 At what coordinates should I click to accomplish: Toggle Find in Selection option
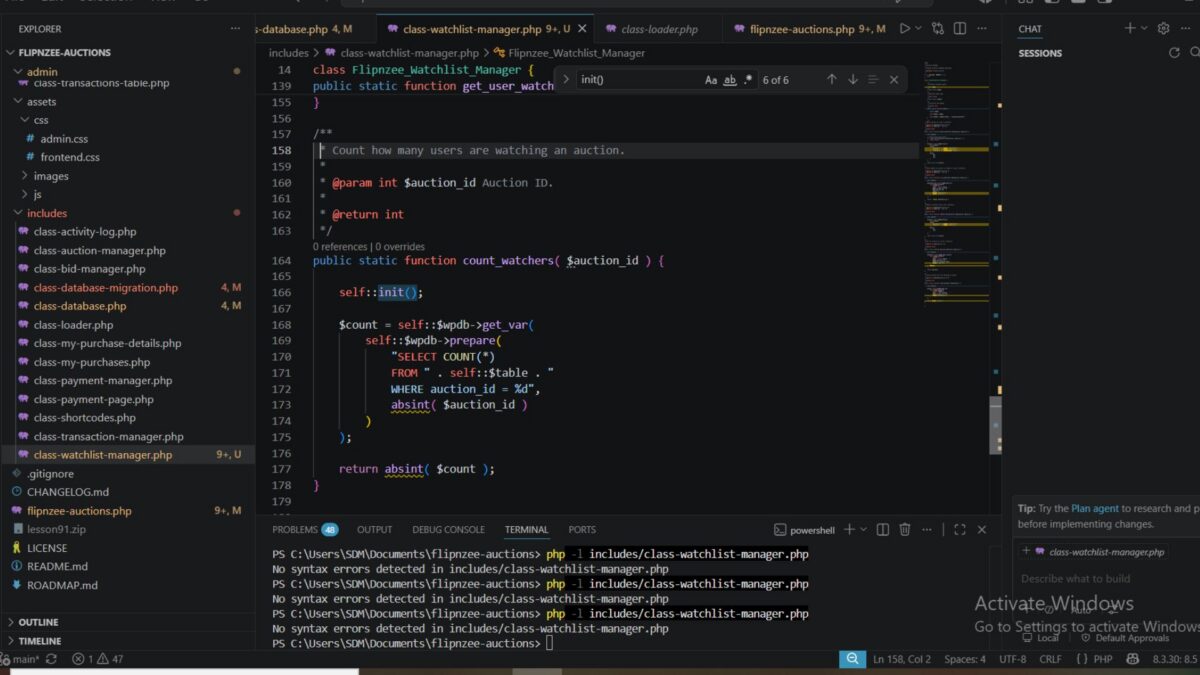click(x=873, y=80)
